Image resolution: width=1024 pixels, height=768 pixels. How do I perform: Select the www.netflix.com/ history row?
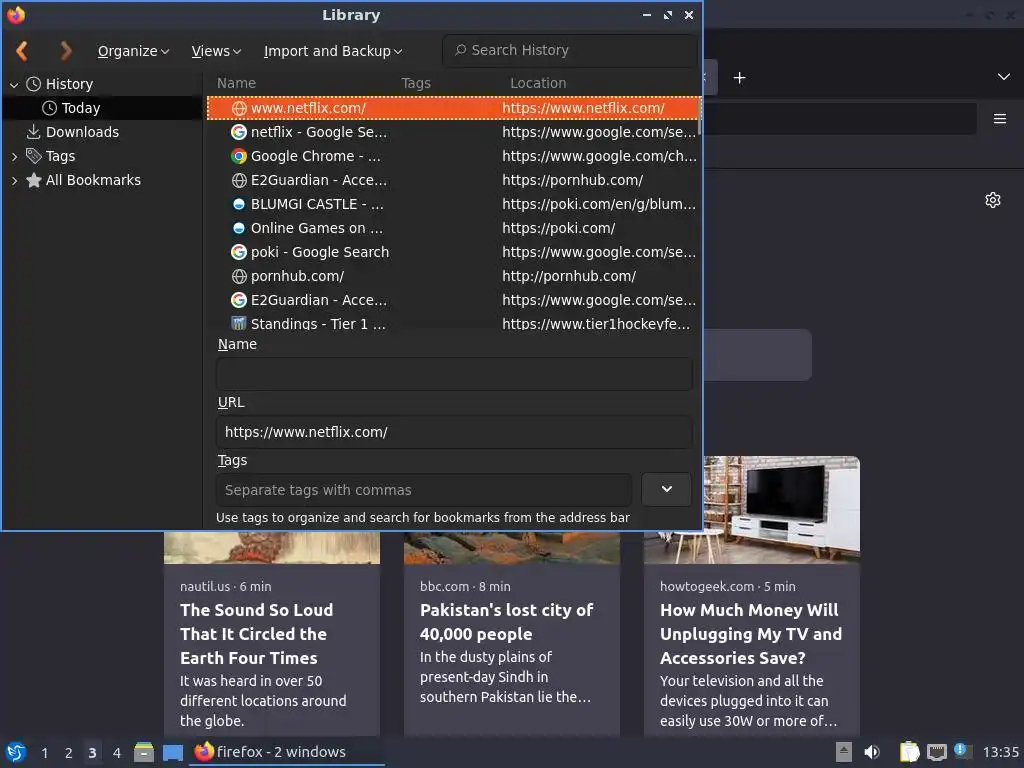point(452,108)
